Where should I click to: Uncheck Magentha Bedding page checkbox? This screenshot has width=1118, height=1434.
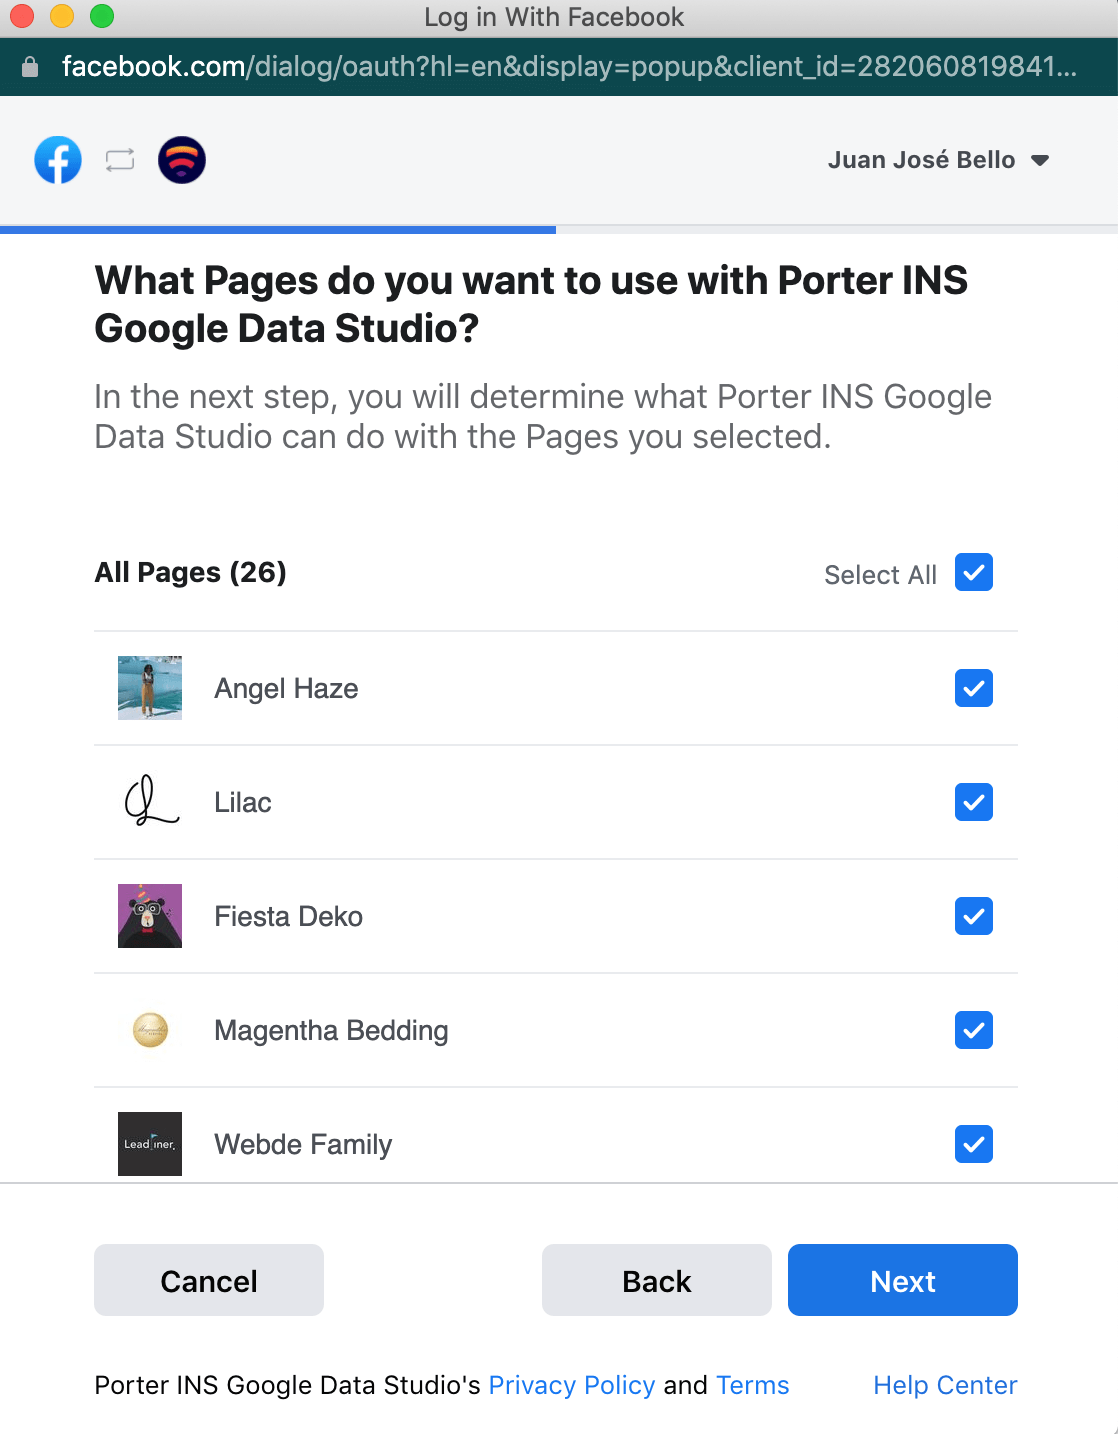(974, 1030)
